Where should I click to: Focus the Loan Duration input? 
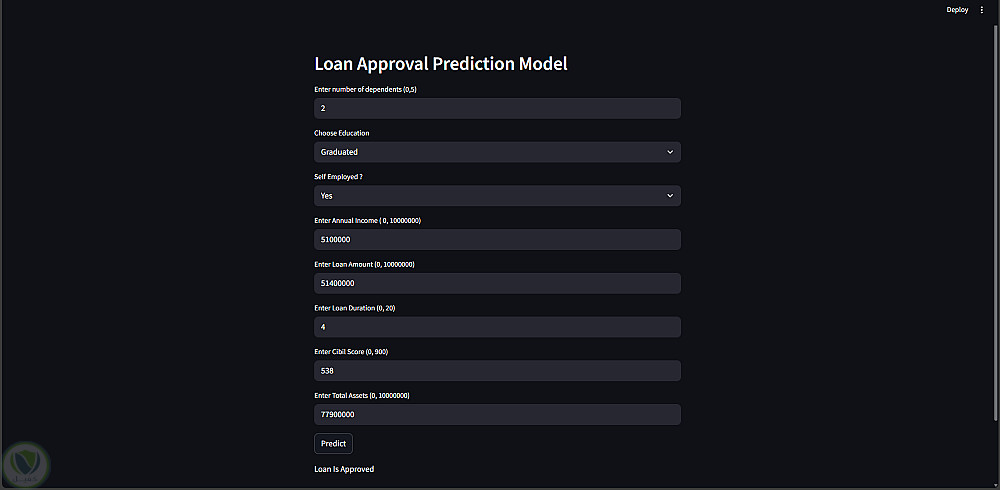[x=497, y=327]
